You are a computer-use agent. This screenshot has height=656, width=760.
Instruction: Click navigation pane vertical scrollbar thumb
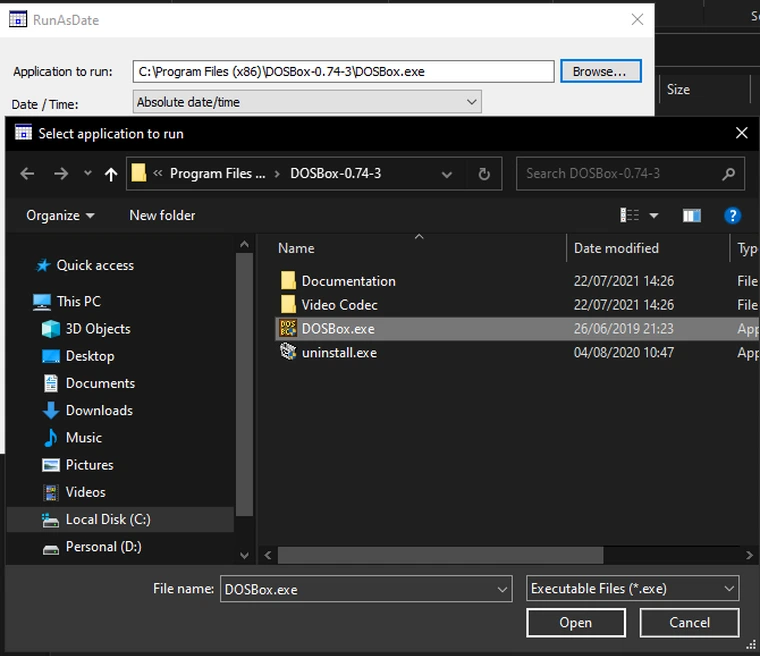click(244, 385)
